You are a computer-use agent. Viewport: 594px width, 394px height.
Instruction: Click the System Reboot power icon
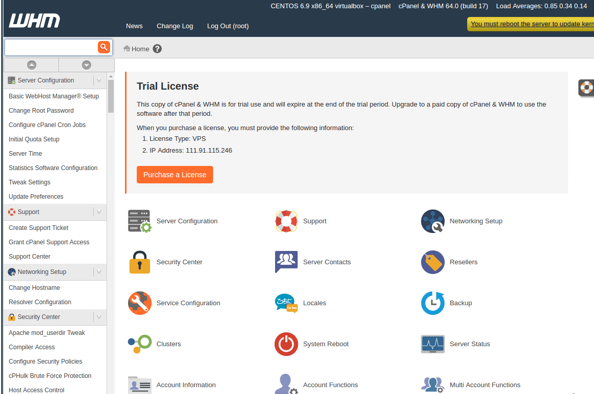point(286,344)
